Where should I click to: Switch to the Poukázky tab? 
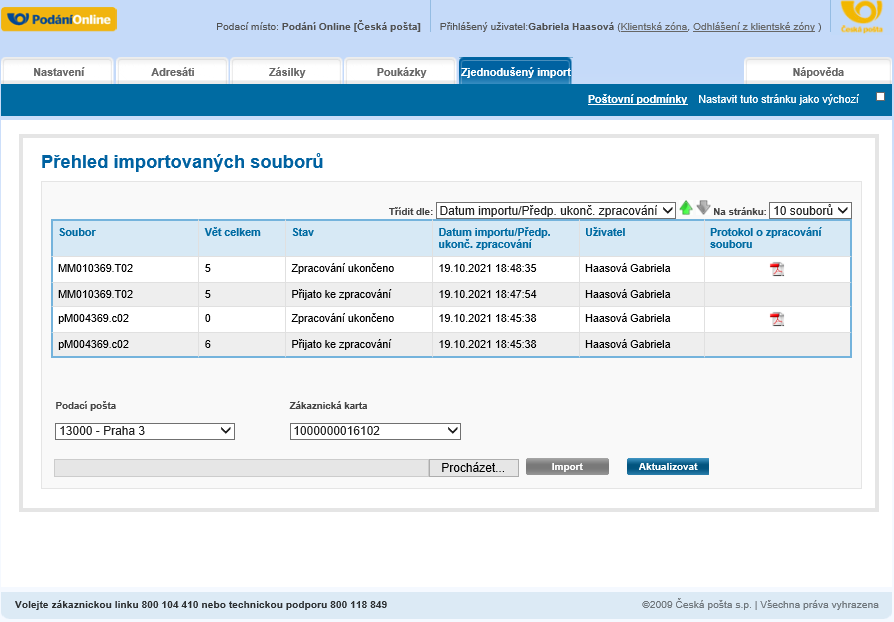(400, 71)
